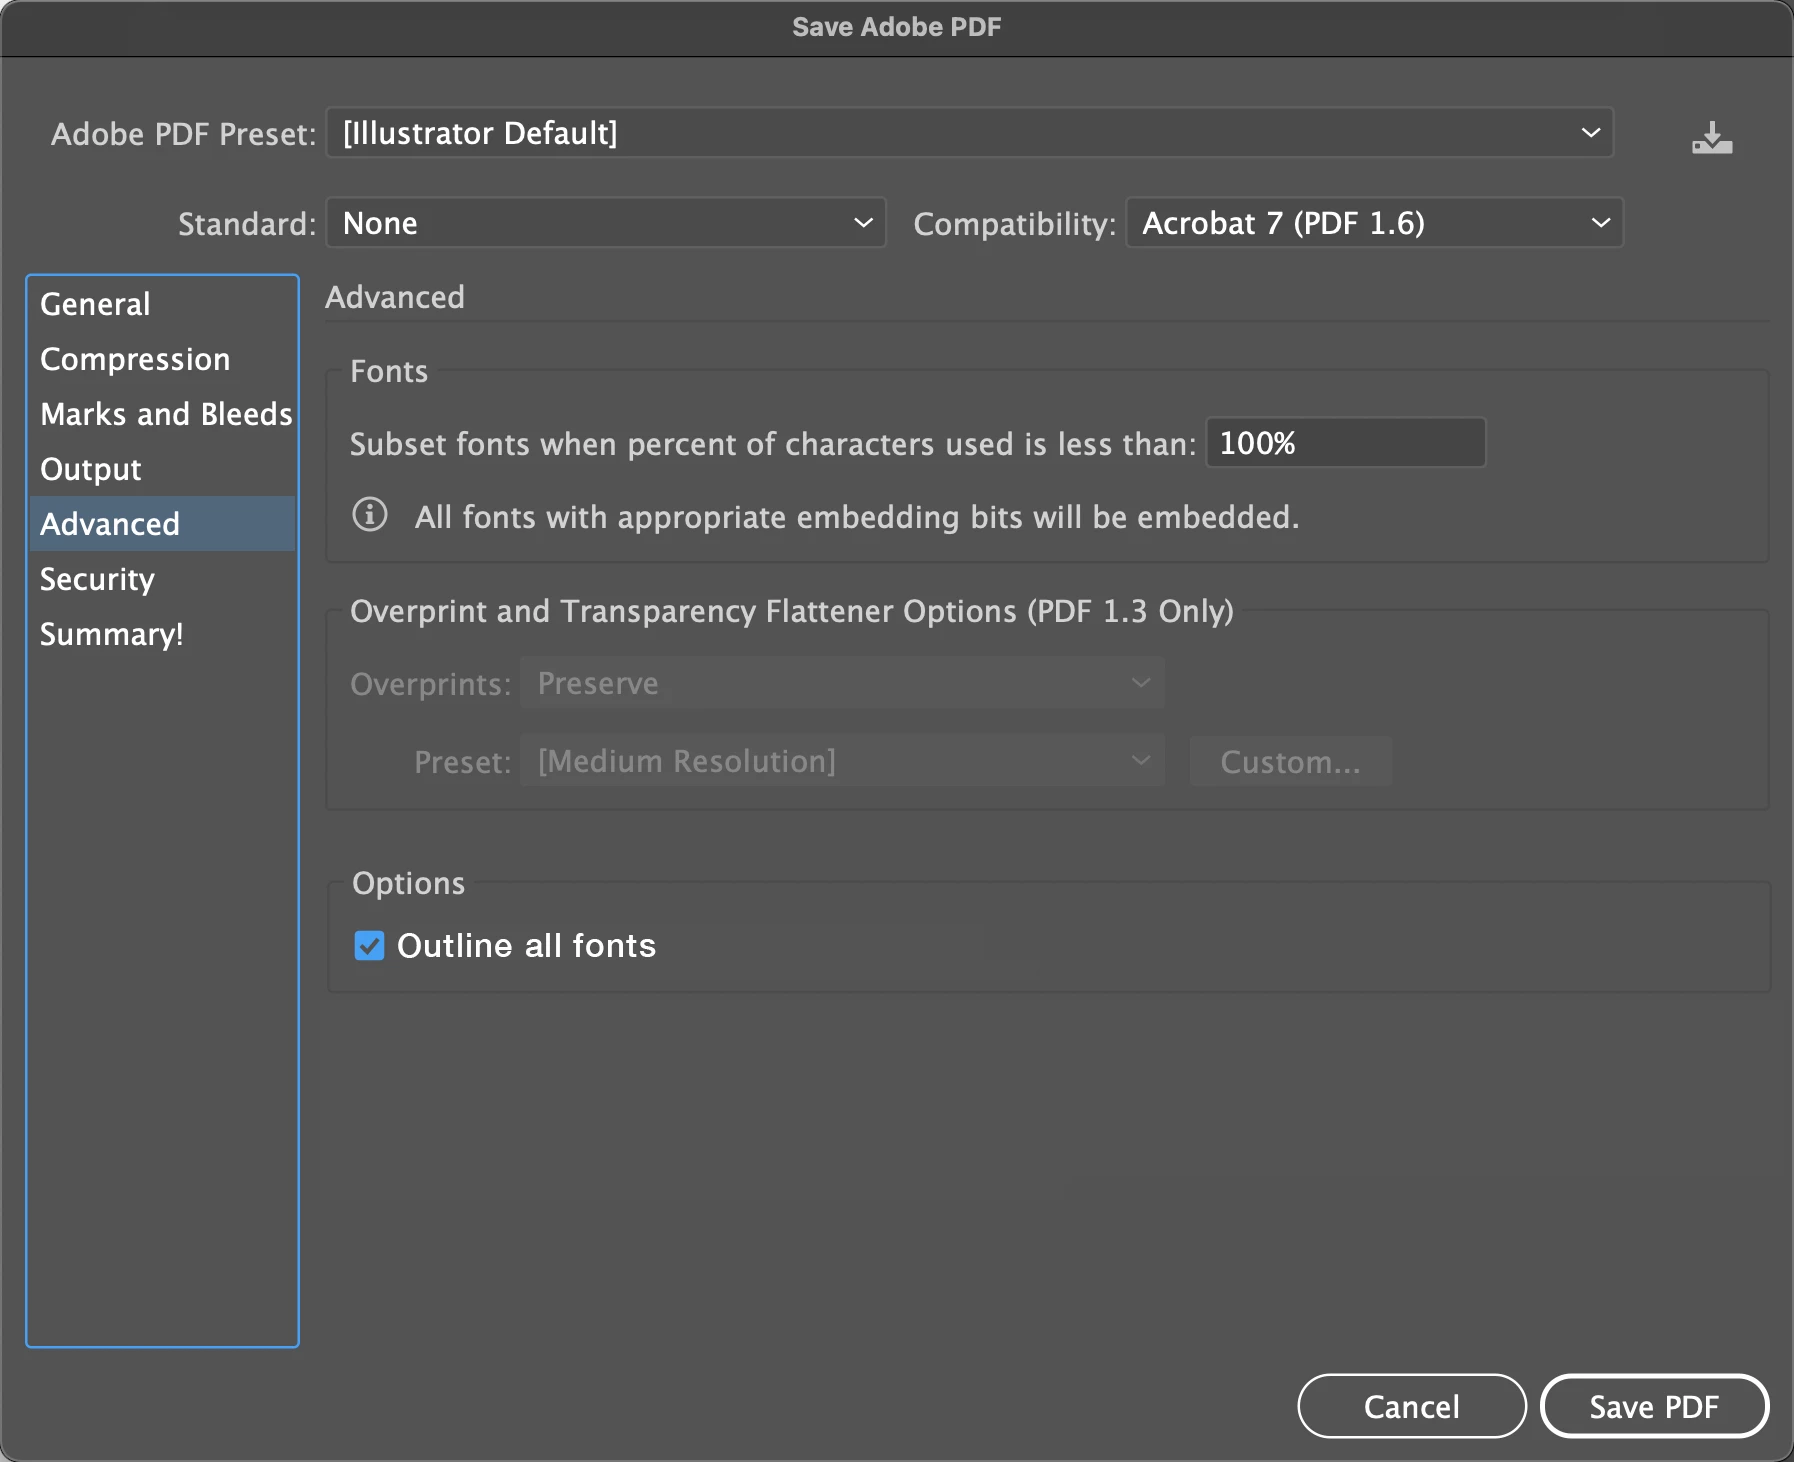Open the Standard dropdown showing None

click(x=606, y=223)
